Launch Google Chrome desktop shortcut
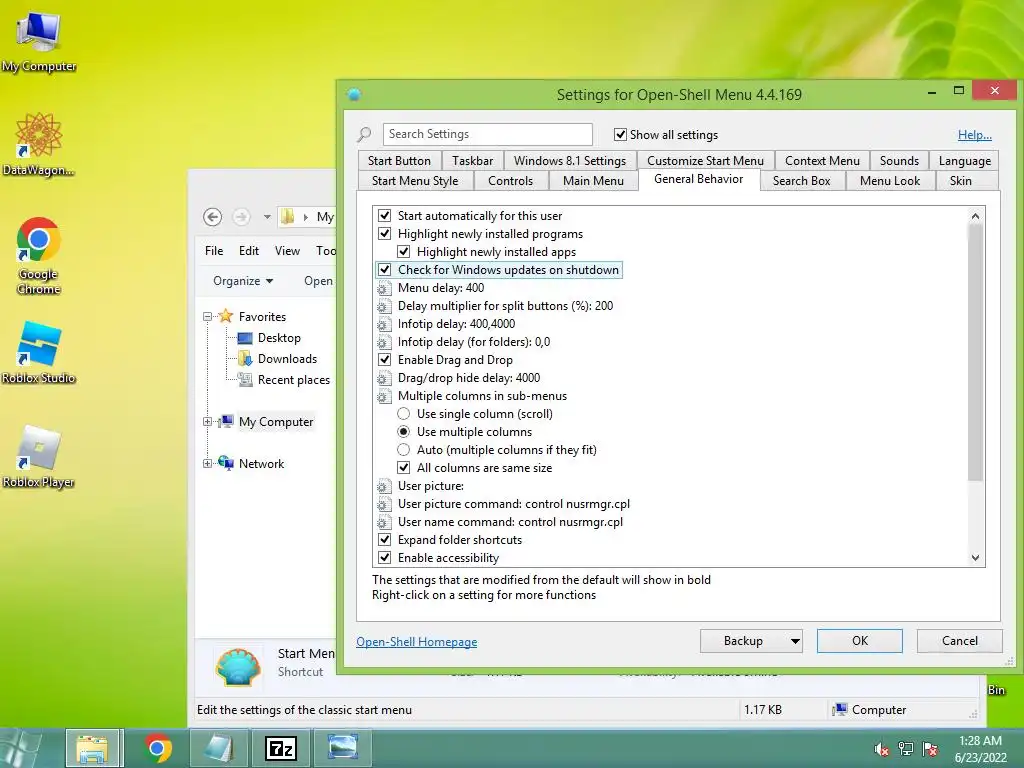 39,255
